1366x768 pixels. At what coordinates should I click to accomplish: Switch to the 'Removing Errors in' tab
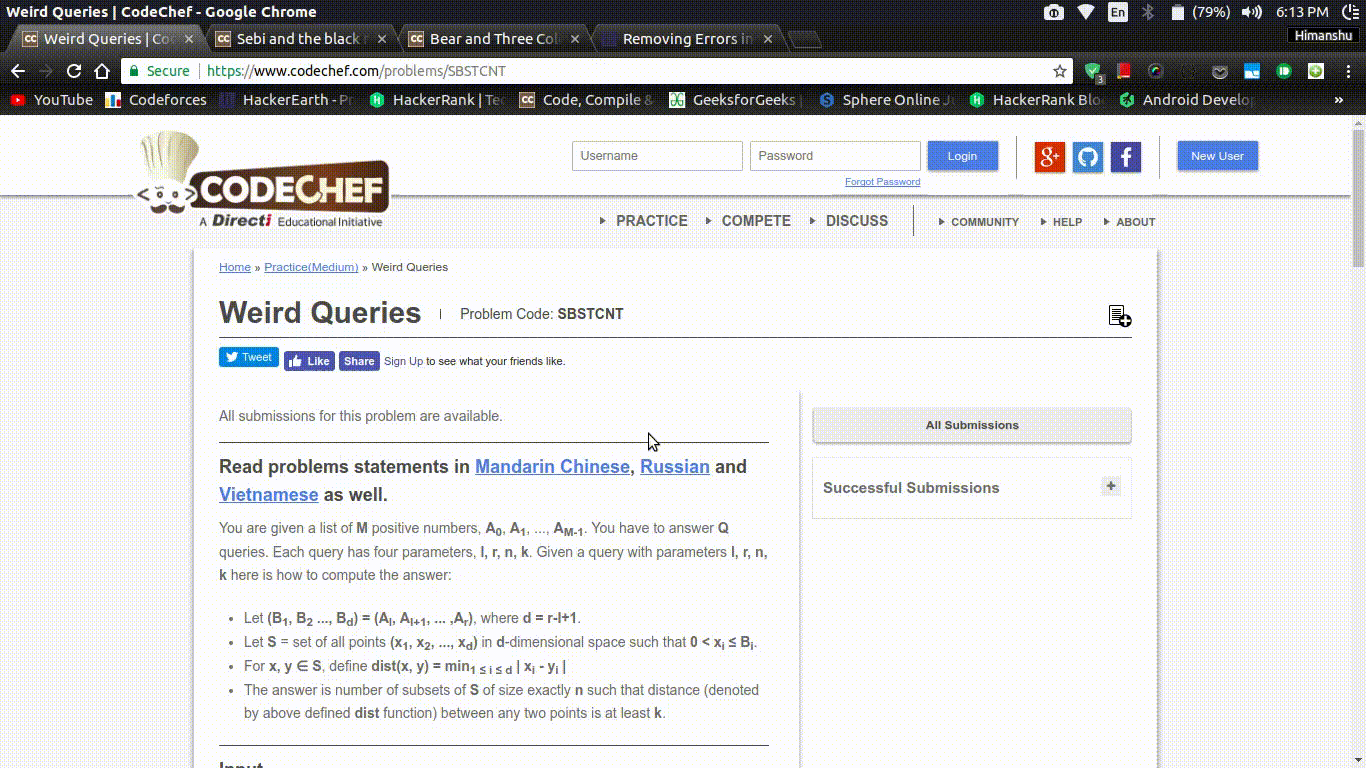[x=687, y=39]
